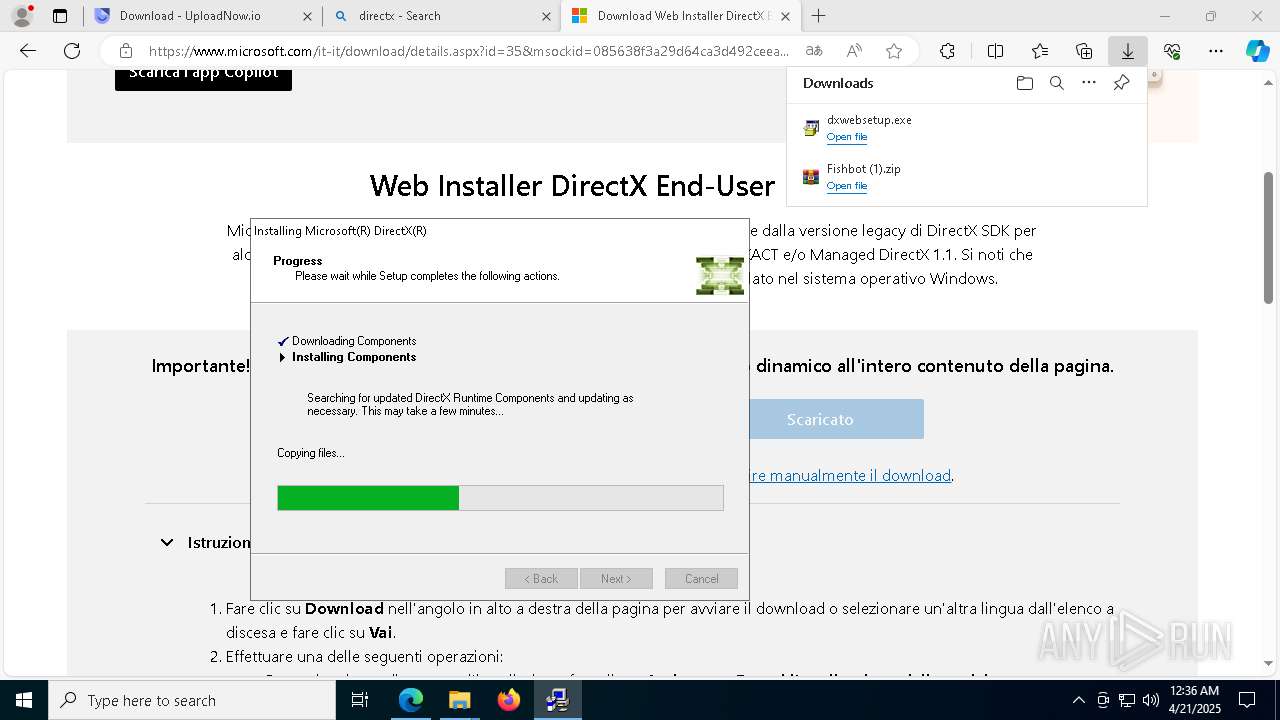Open the Collections icon in toolbar

(1084, 51)
